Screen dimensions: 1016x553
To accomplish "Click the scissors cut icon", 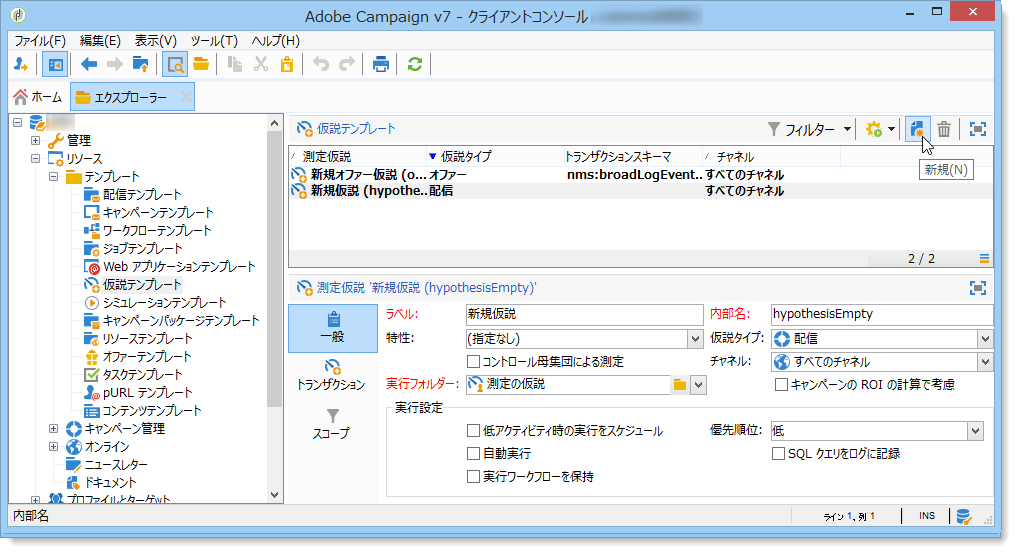I will pyautogui.click(x=260, y=64).
